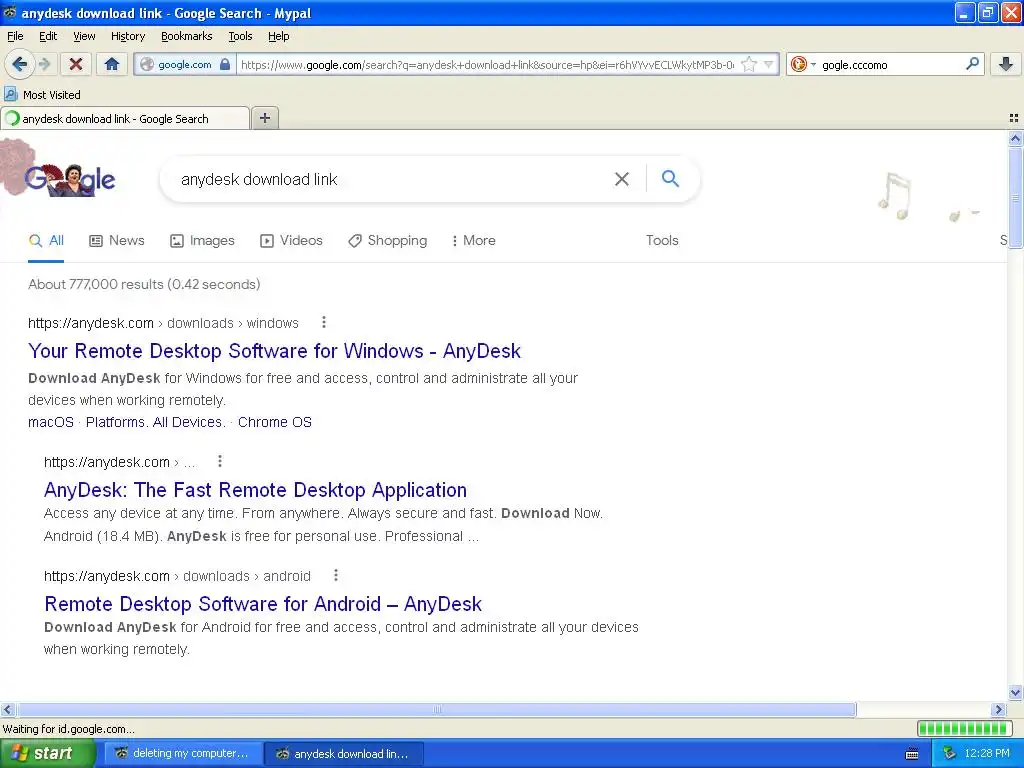Open Remote Desktop Software for Android link
The width and height of the screenshot is (1024, 768).
(x=263, y=603)
